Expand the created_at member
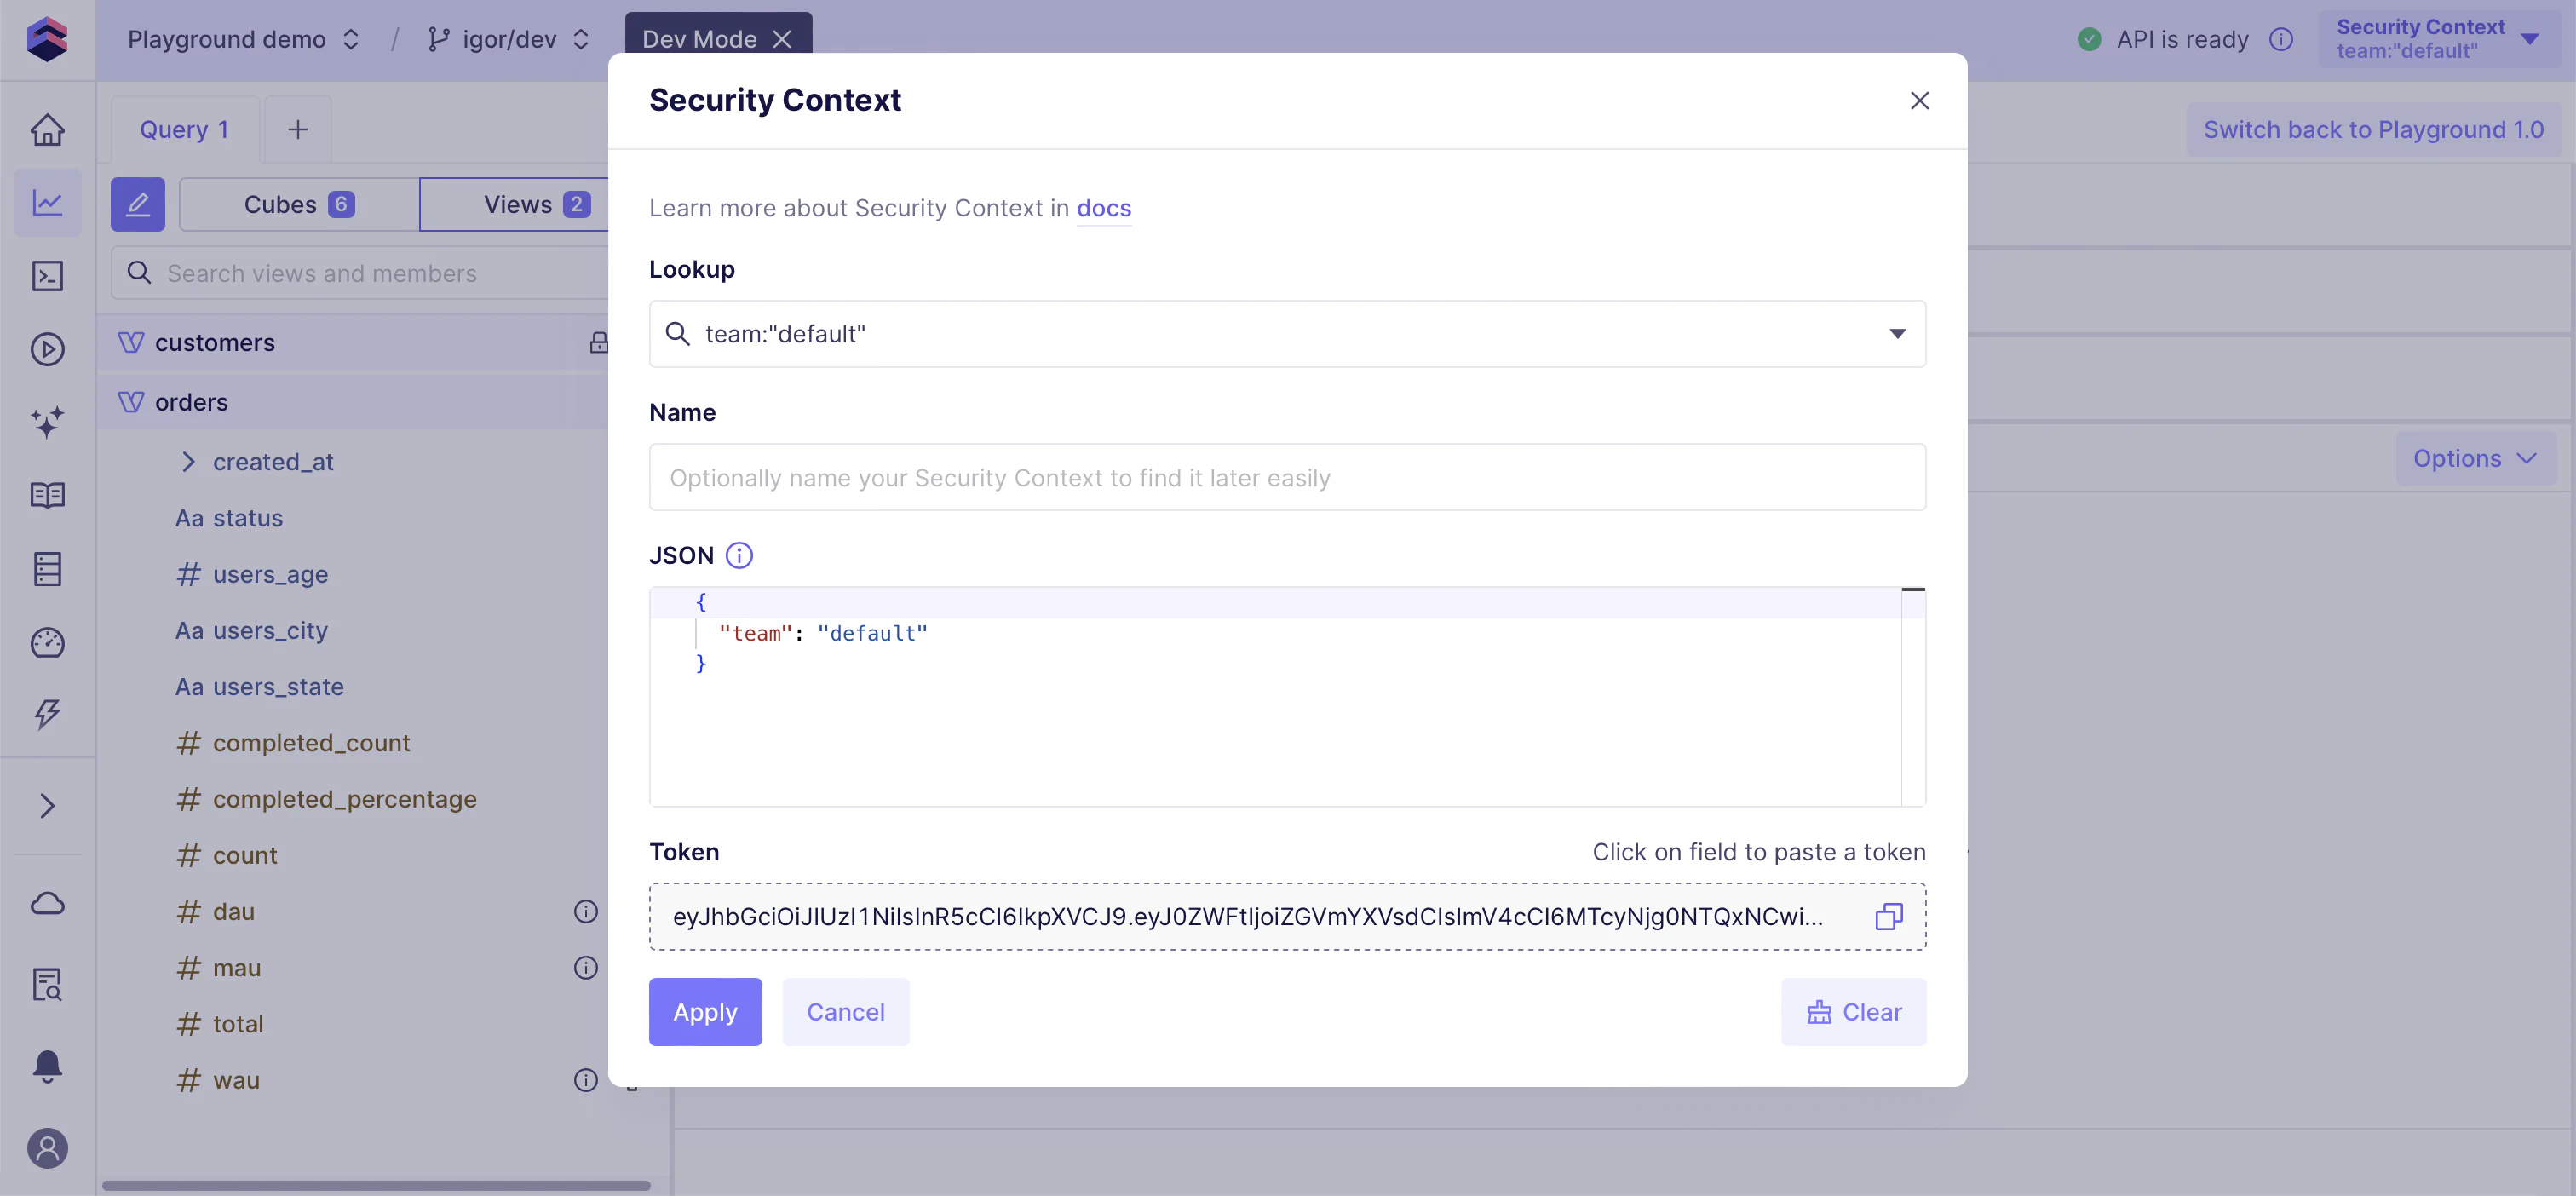2576x1196 pixels. coord(188,461)
